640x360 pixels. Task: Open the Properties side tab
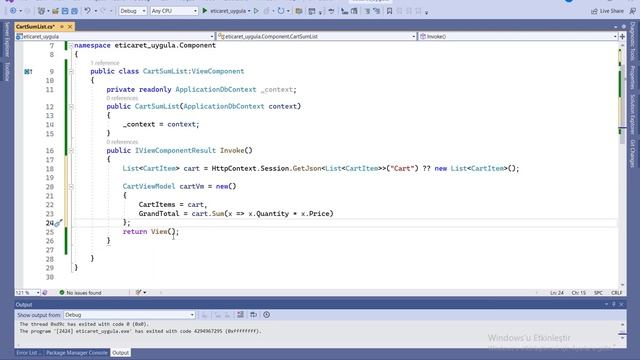633,78
